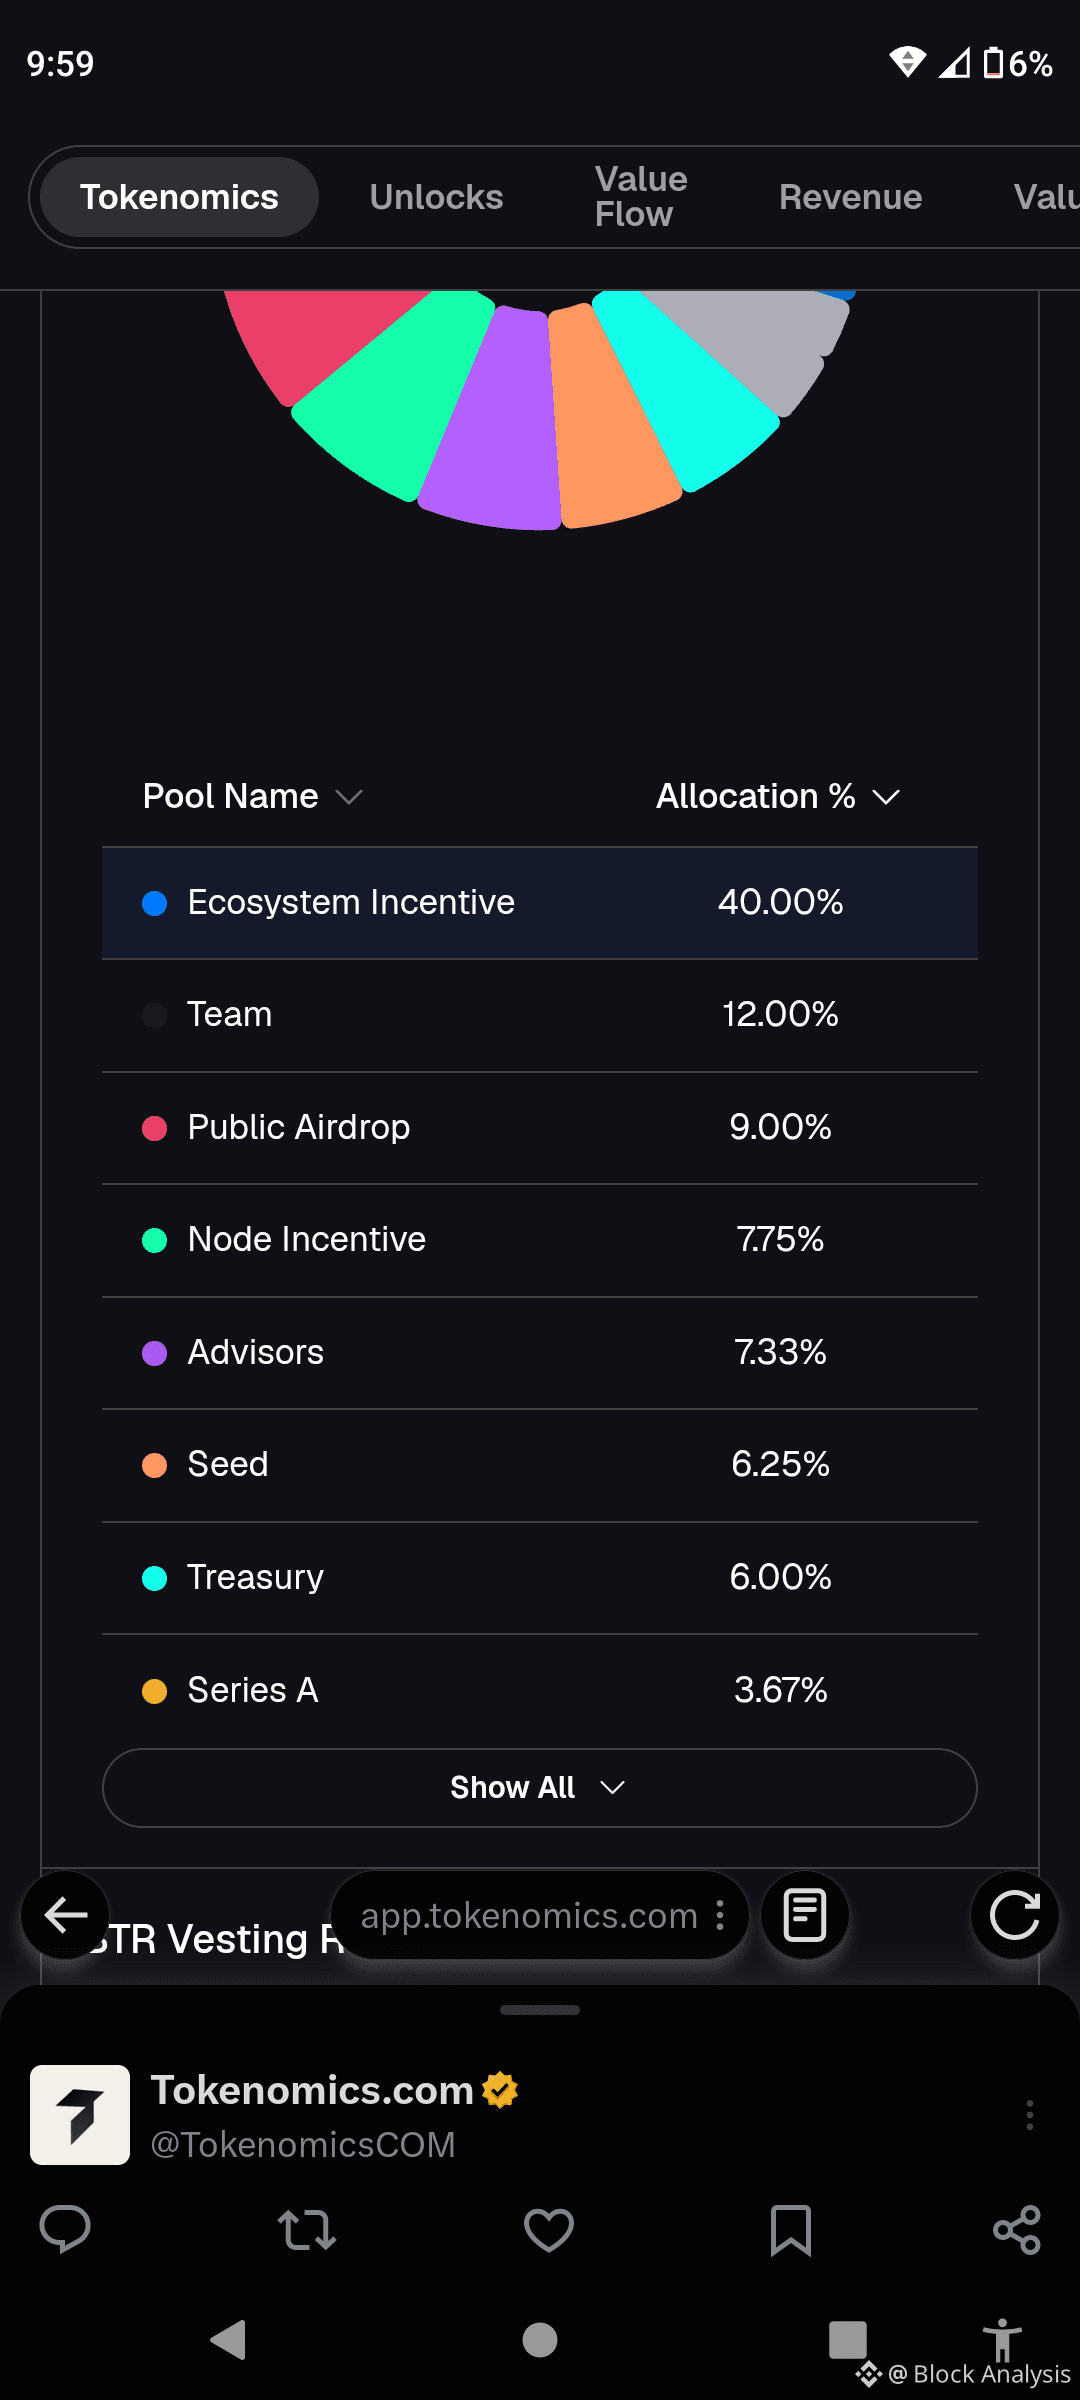The width and height of the screenshot is (1080, 2400).
Task: Select the Revenue tab
Action: click(x=851, y=197)
